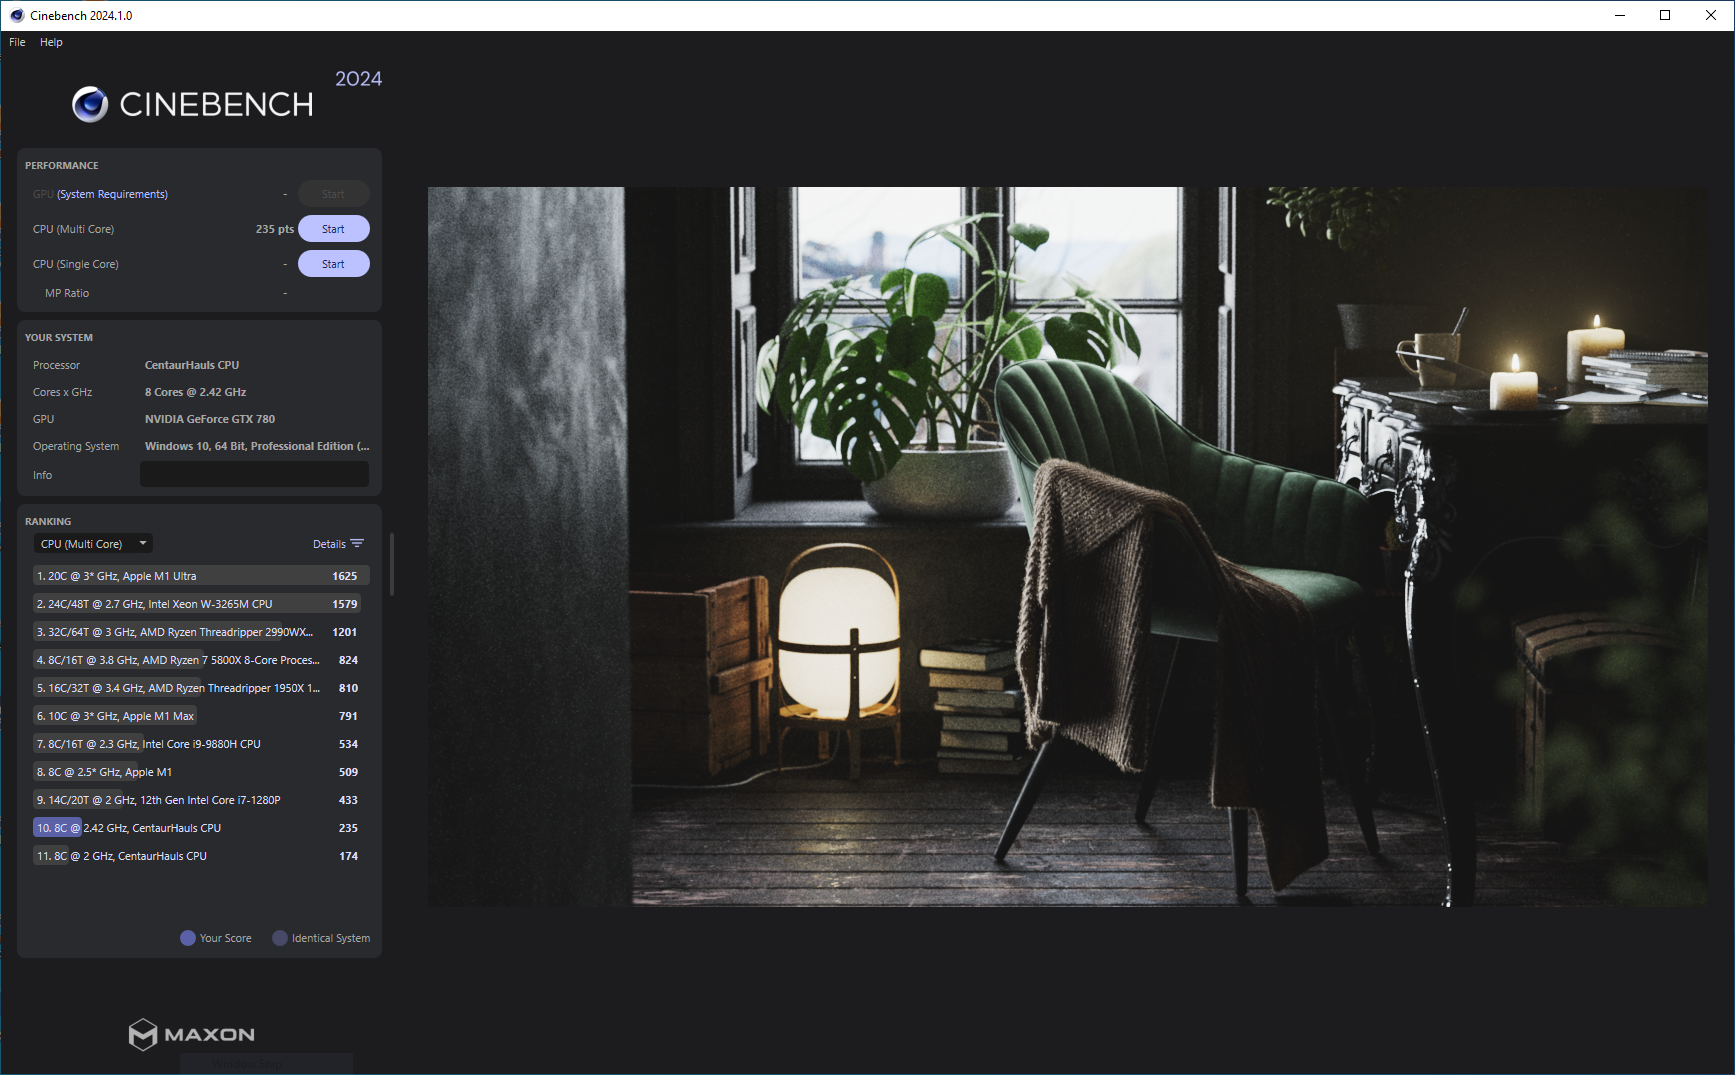The width and height of the screenshot is (1735, 1075).
Task: Maximize the Cinebench window
Action: pyautogui.click(x=1665, y=15)
